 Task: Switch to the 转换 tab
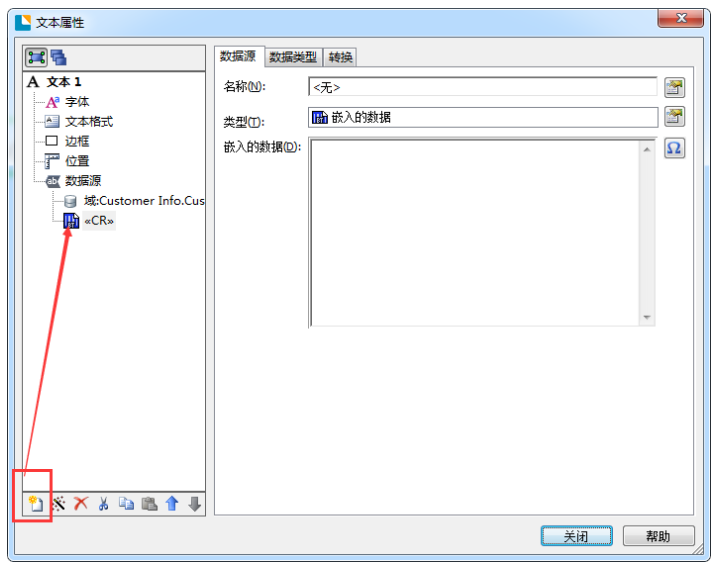(x=340, y=57)
